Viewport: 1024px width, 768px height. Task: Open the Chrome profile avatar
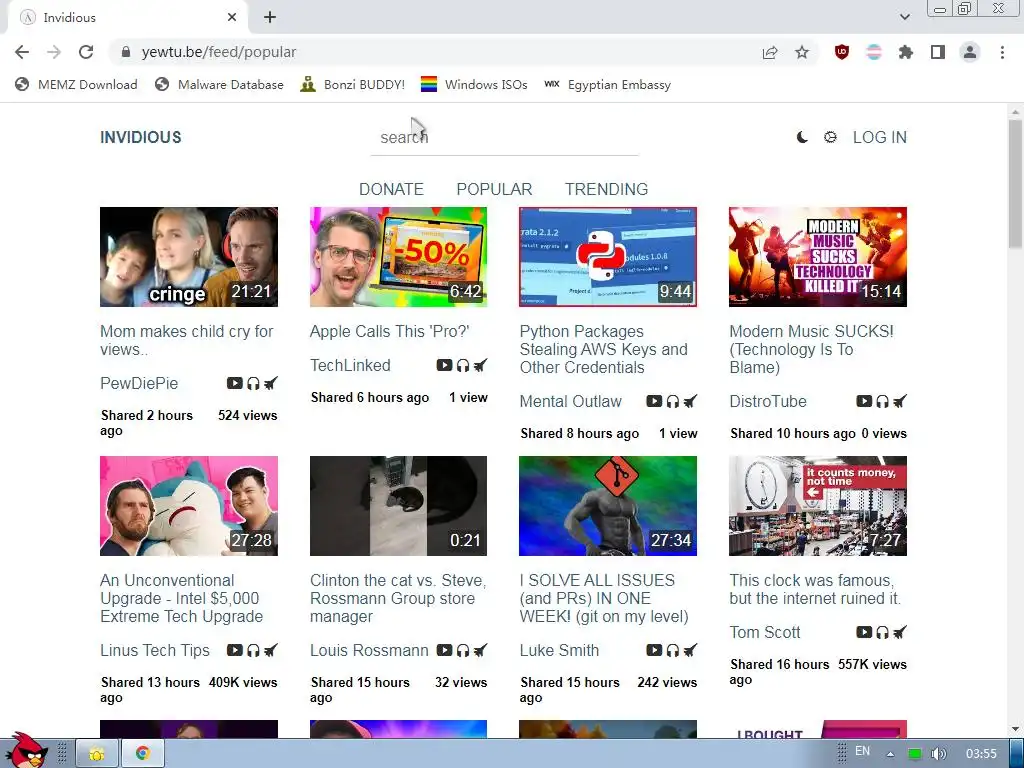(x=970, y=52)
